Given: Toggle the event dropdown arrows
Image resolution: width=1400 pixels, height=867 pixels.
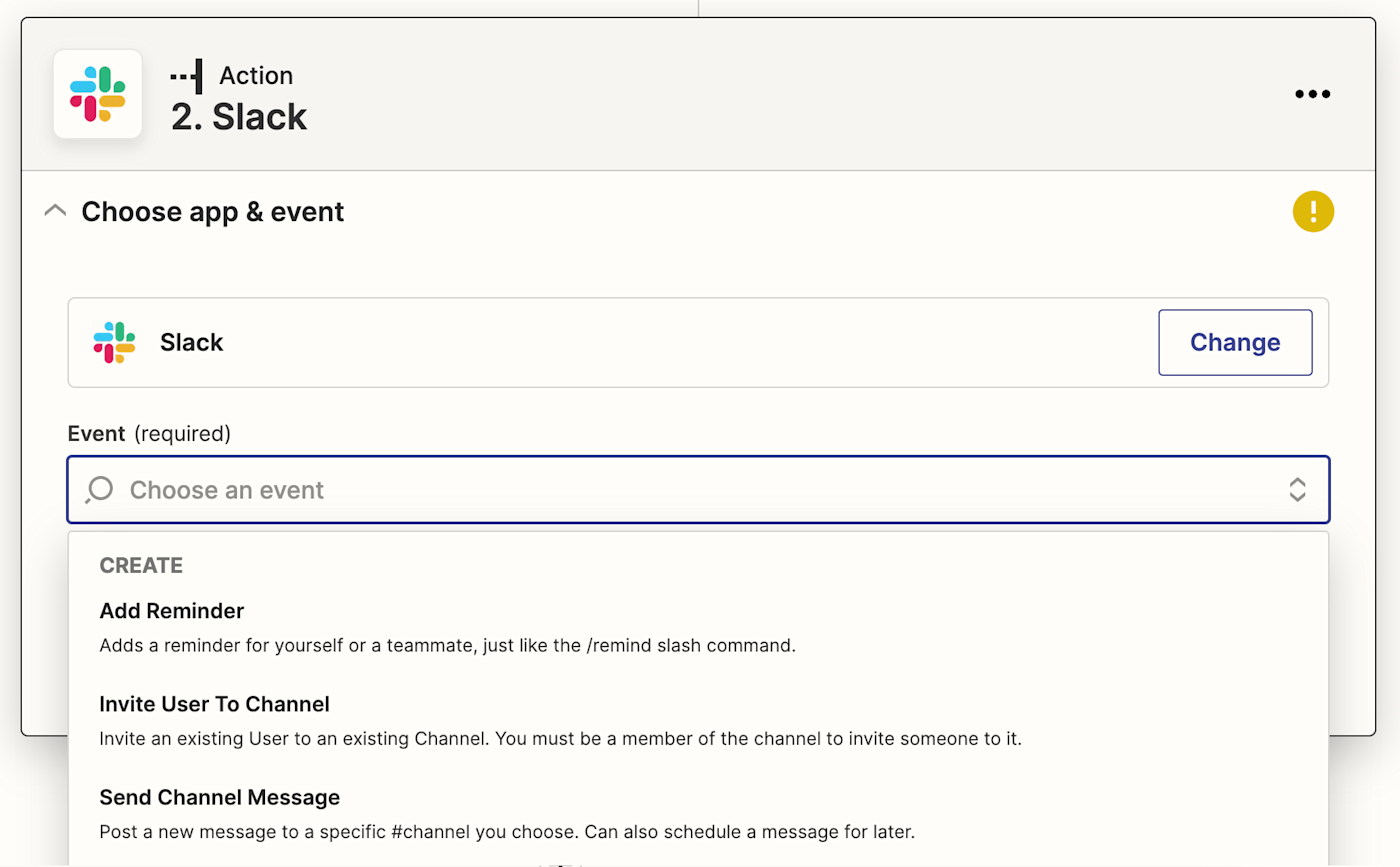Looking at the screenshot, I should [1297, 490].
